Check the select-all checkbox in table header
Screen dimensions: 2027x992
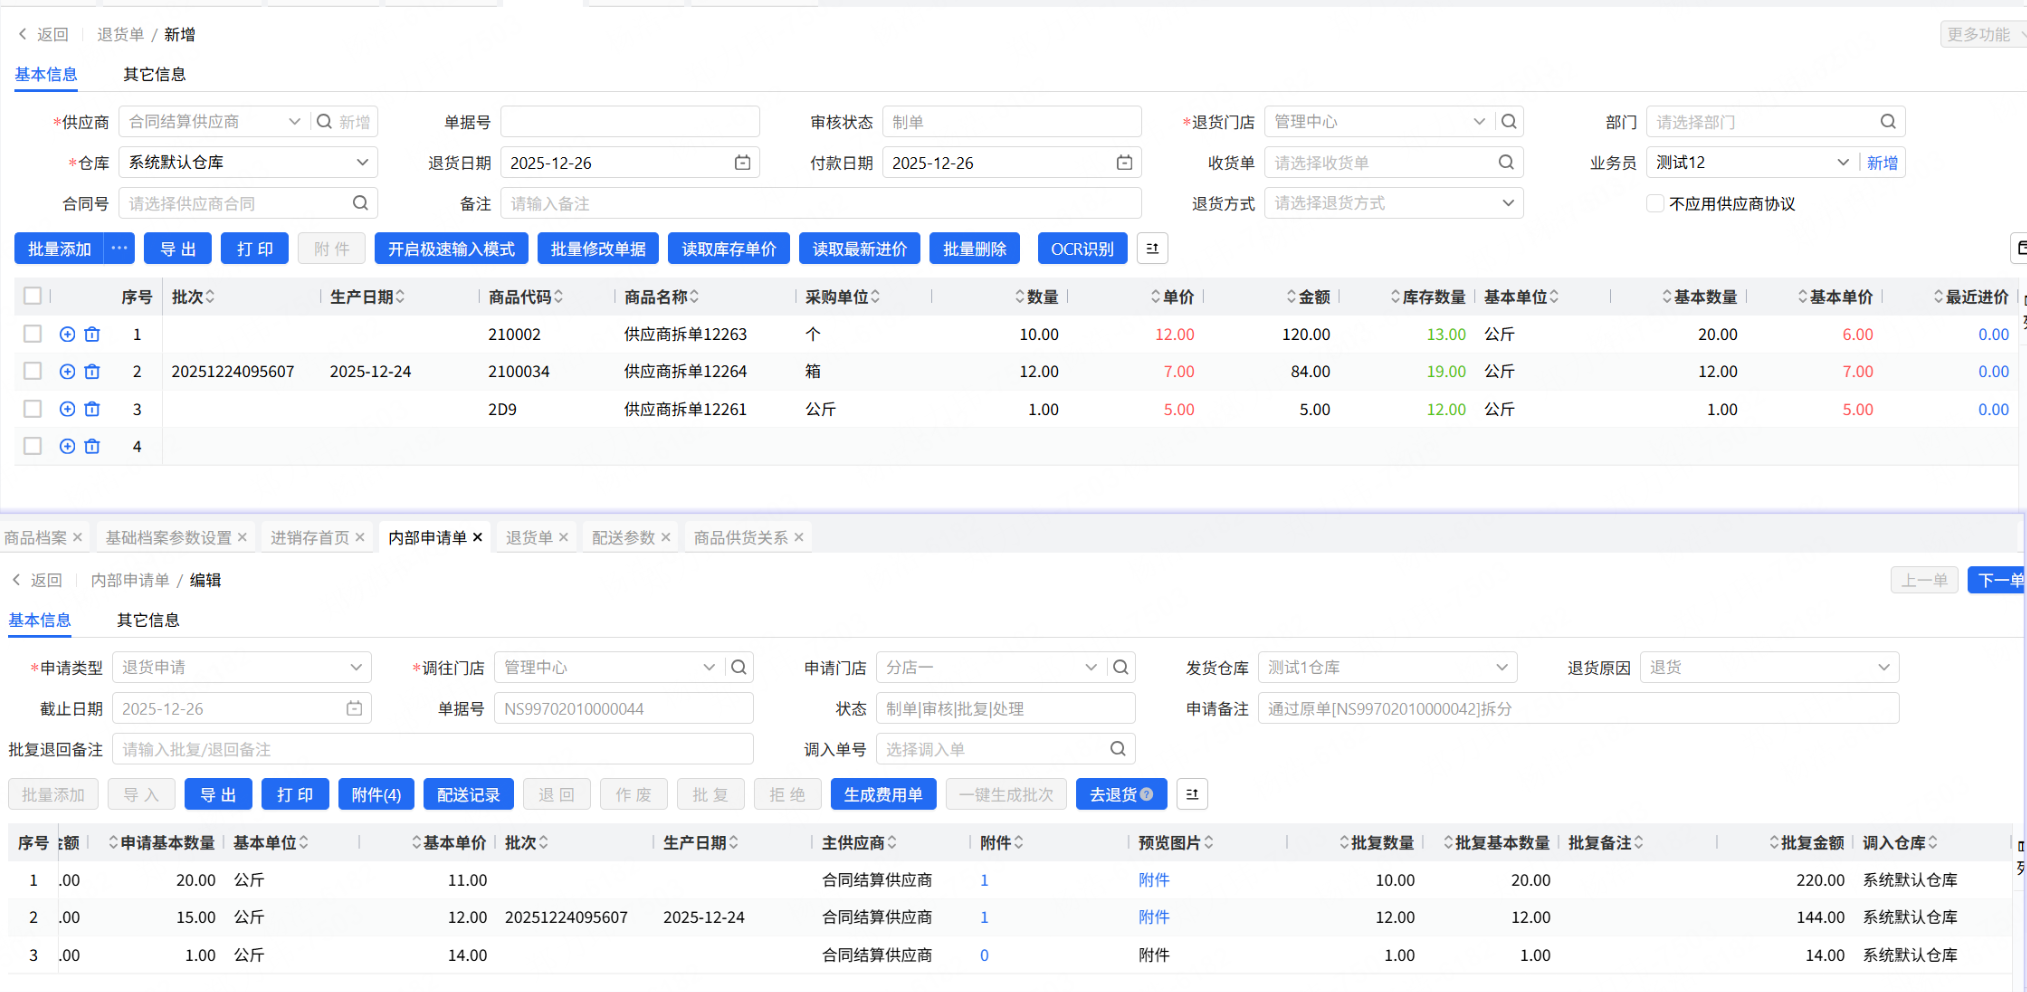33,296
